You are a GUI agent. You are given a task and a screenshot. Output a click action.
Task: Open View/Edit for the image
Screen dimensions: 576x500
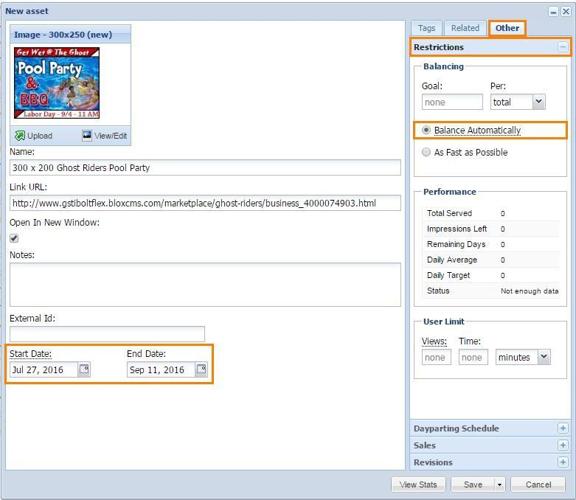pos(105,136)
